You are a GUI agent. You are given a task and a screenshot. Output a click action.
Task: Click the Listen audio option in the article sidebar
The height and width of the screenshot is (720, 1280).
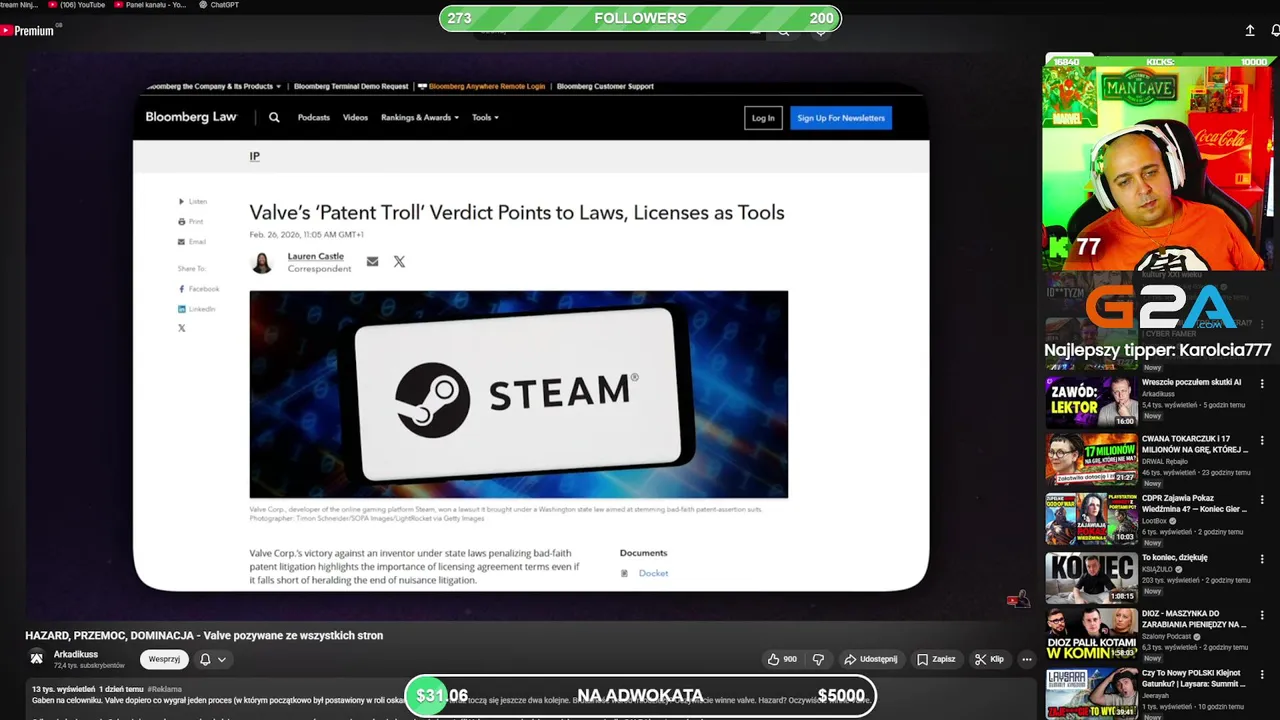click(x=192, y=201)
